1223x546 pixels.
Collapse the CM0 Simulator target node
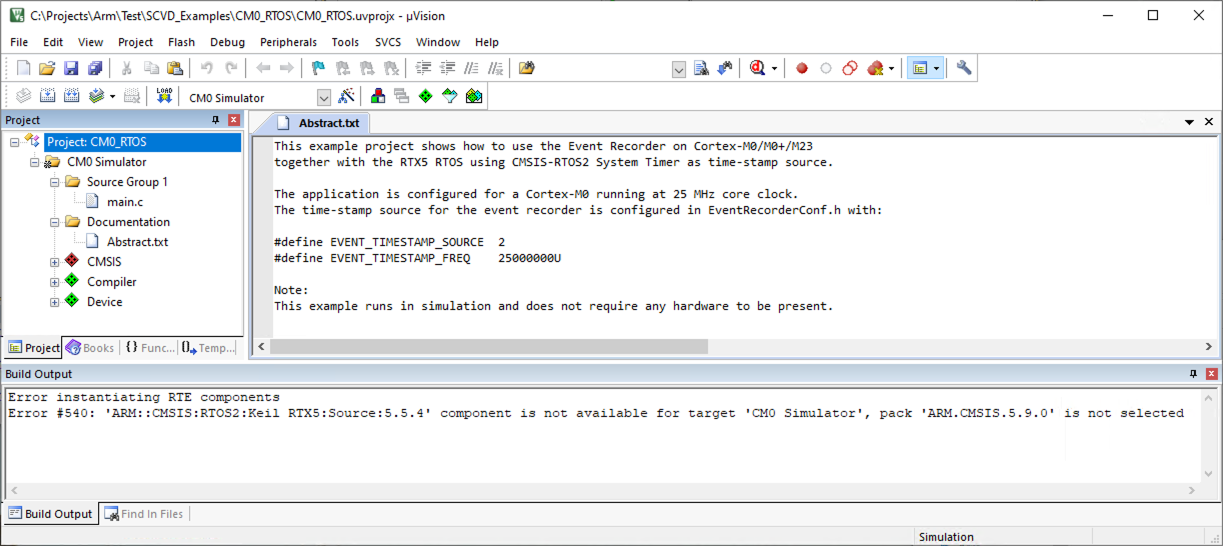34,162
